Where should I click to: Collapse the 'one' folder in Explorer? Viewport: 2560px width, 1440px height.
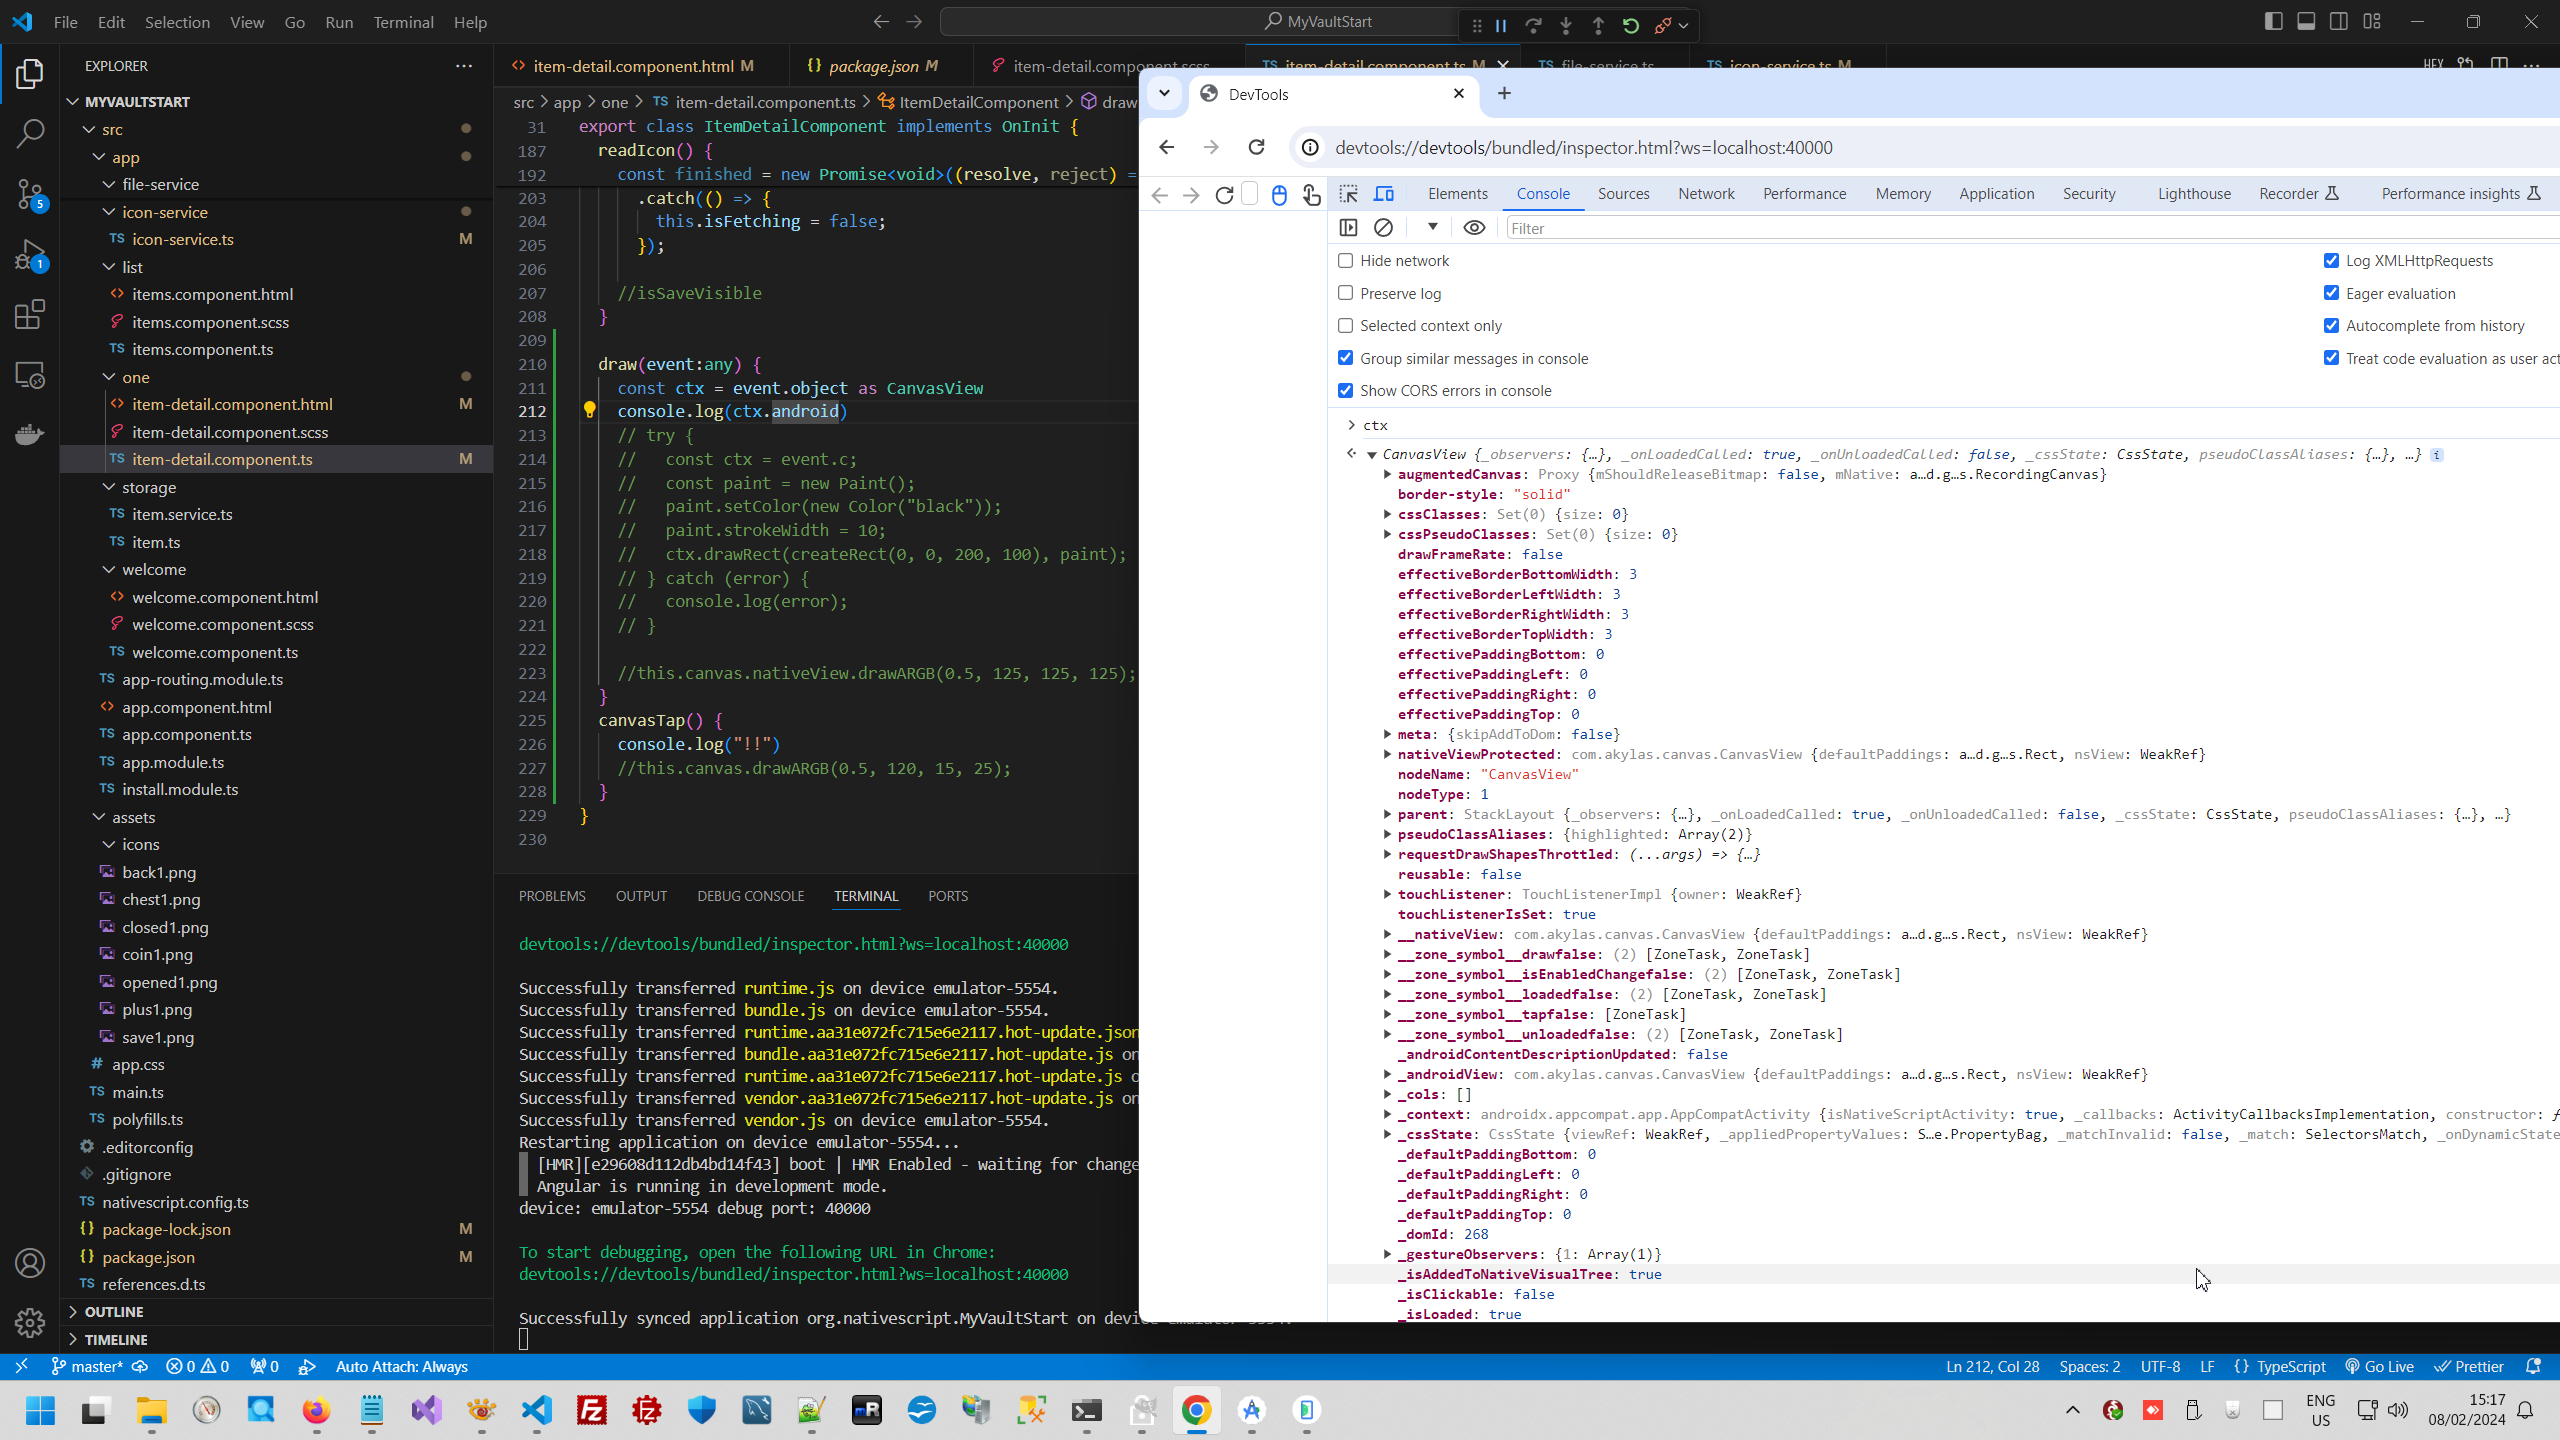(110, 377)
